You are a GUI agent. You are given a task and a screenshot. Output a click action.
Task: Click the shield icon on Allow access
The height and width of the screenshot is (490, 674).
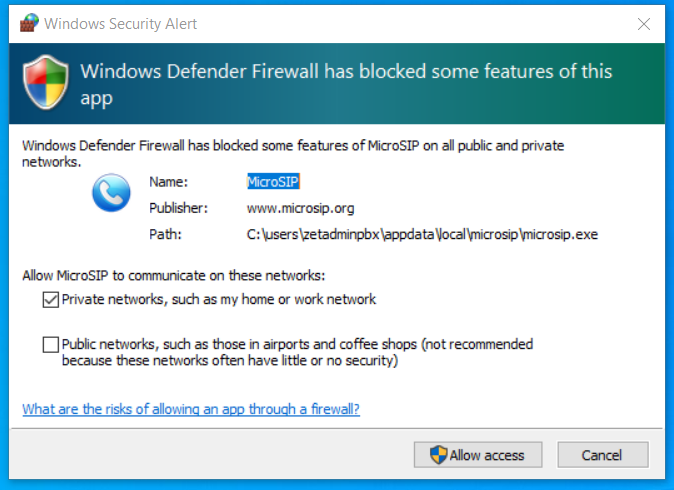[x=438, y=455]
